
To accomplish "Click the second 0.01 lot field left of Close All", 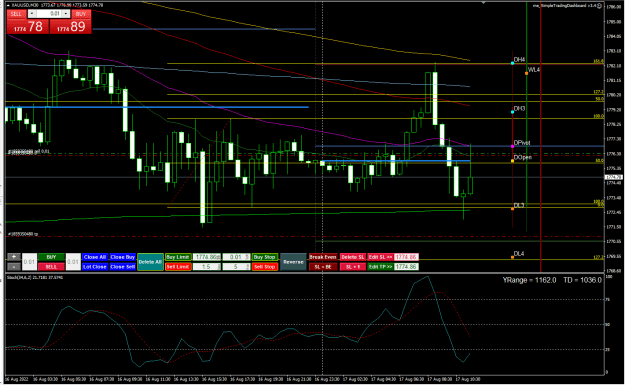I will [73, 262].
